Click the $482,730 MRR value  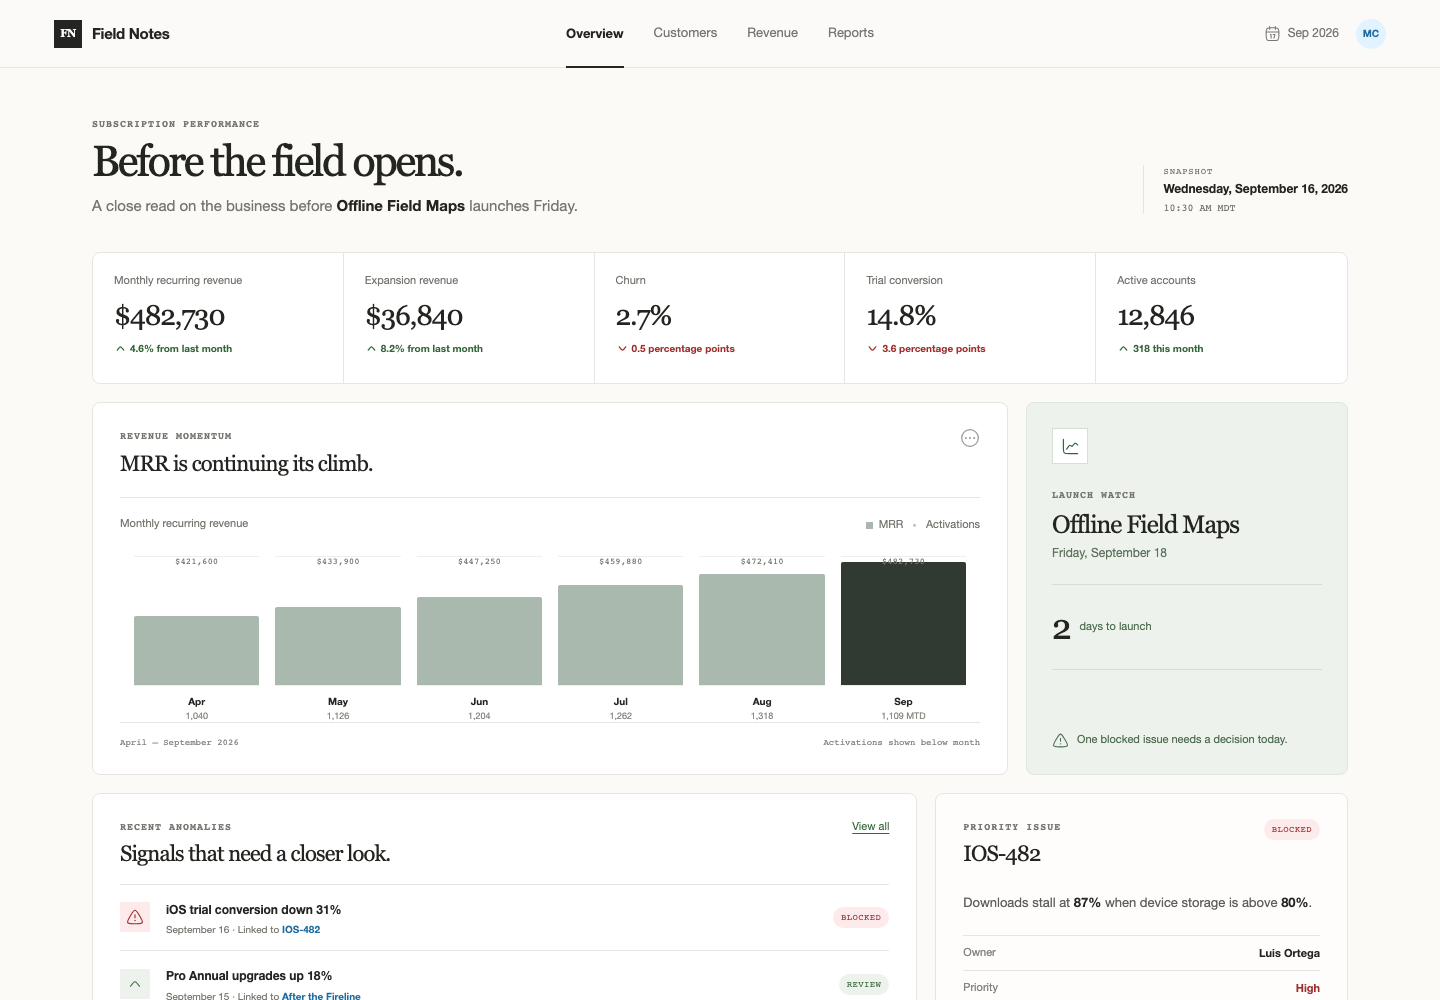pyautogui.click(x=170, y=317)
